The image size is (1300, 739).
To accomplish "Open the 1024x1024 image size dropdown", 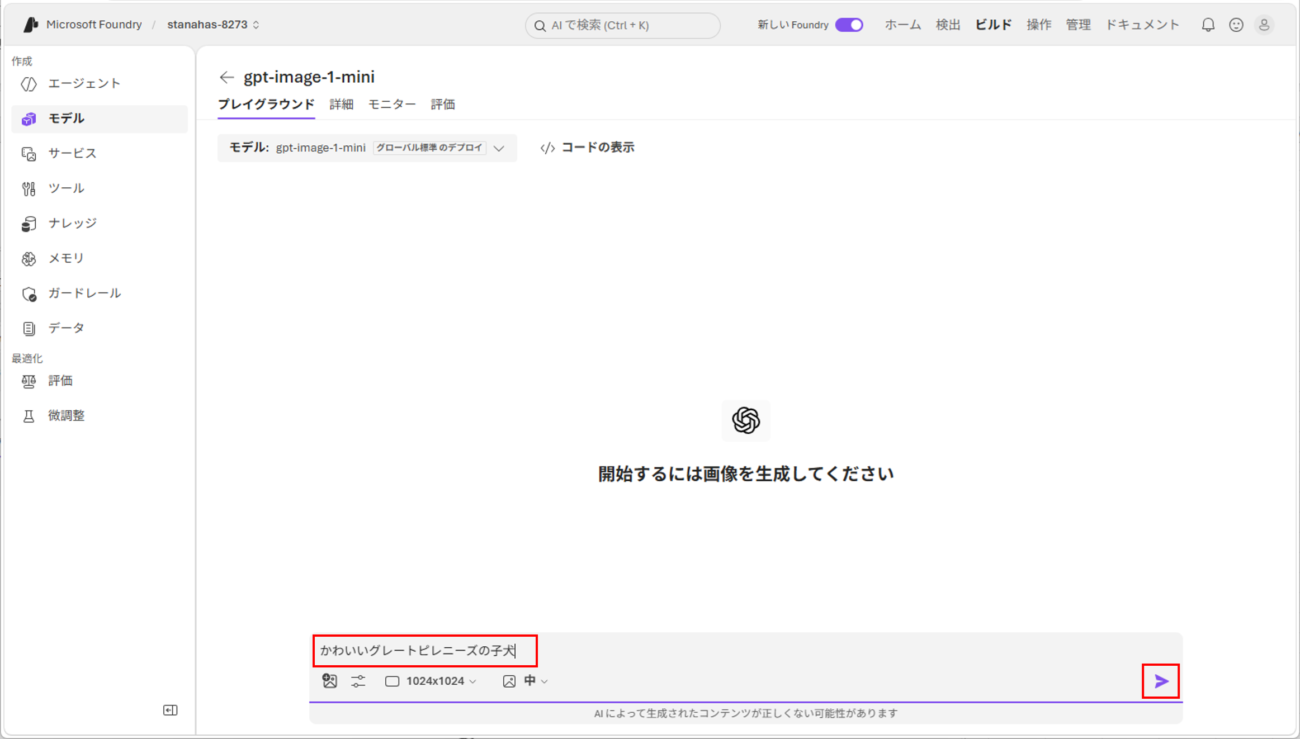I will (431, 681).
